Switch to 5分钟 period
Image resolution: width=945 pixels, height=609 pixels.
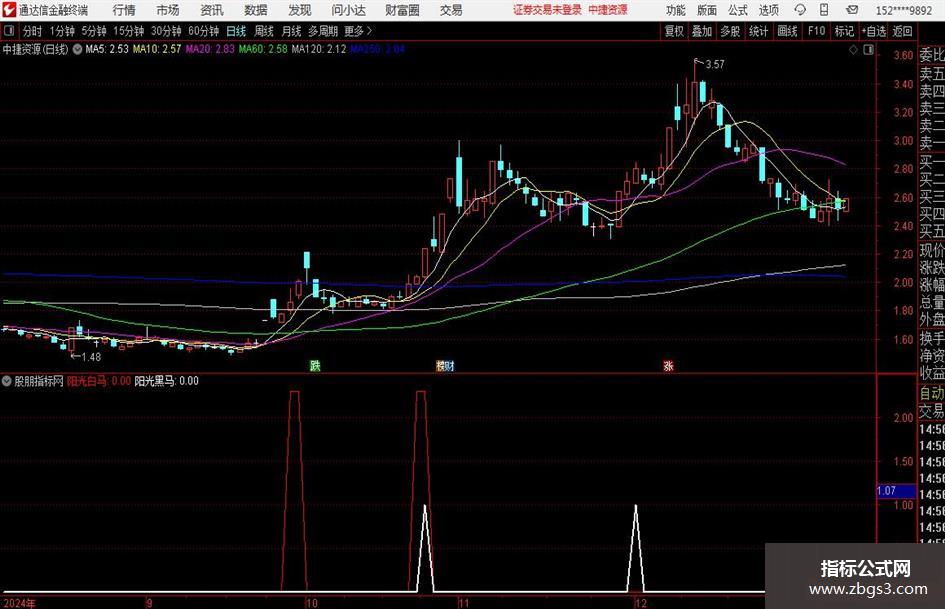pos(94,31)
